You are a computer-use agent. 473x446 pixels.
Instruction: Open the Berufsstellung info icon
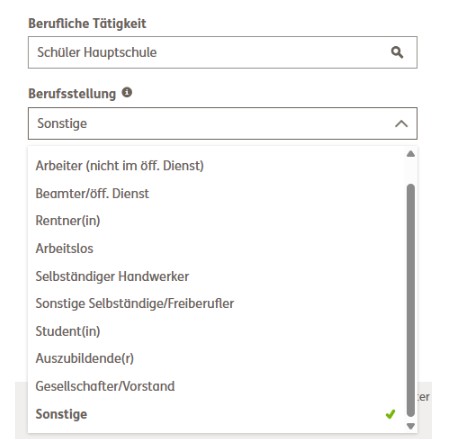click(127, 92)
